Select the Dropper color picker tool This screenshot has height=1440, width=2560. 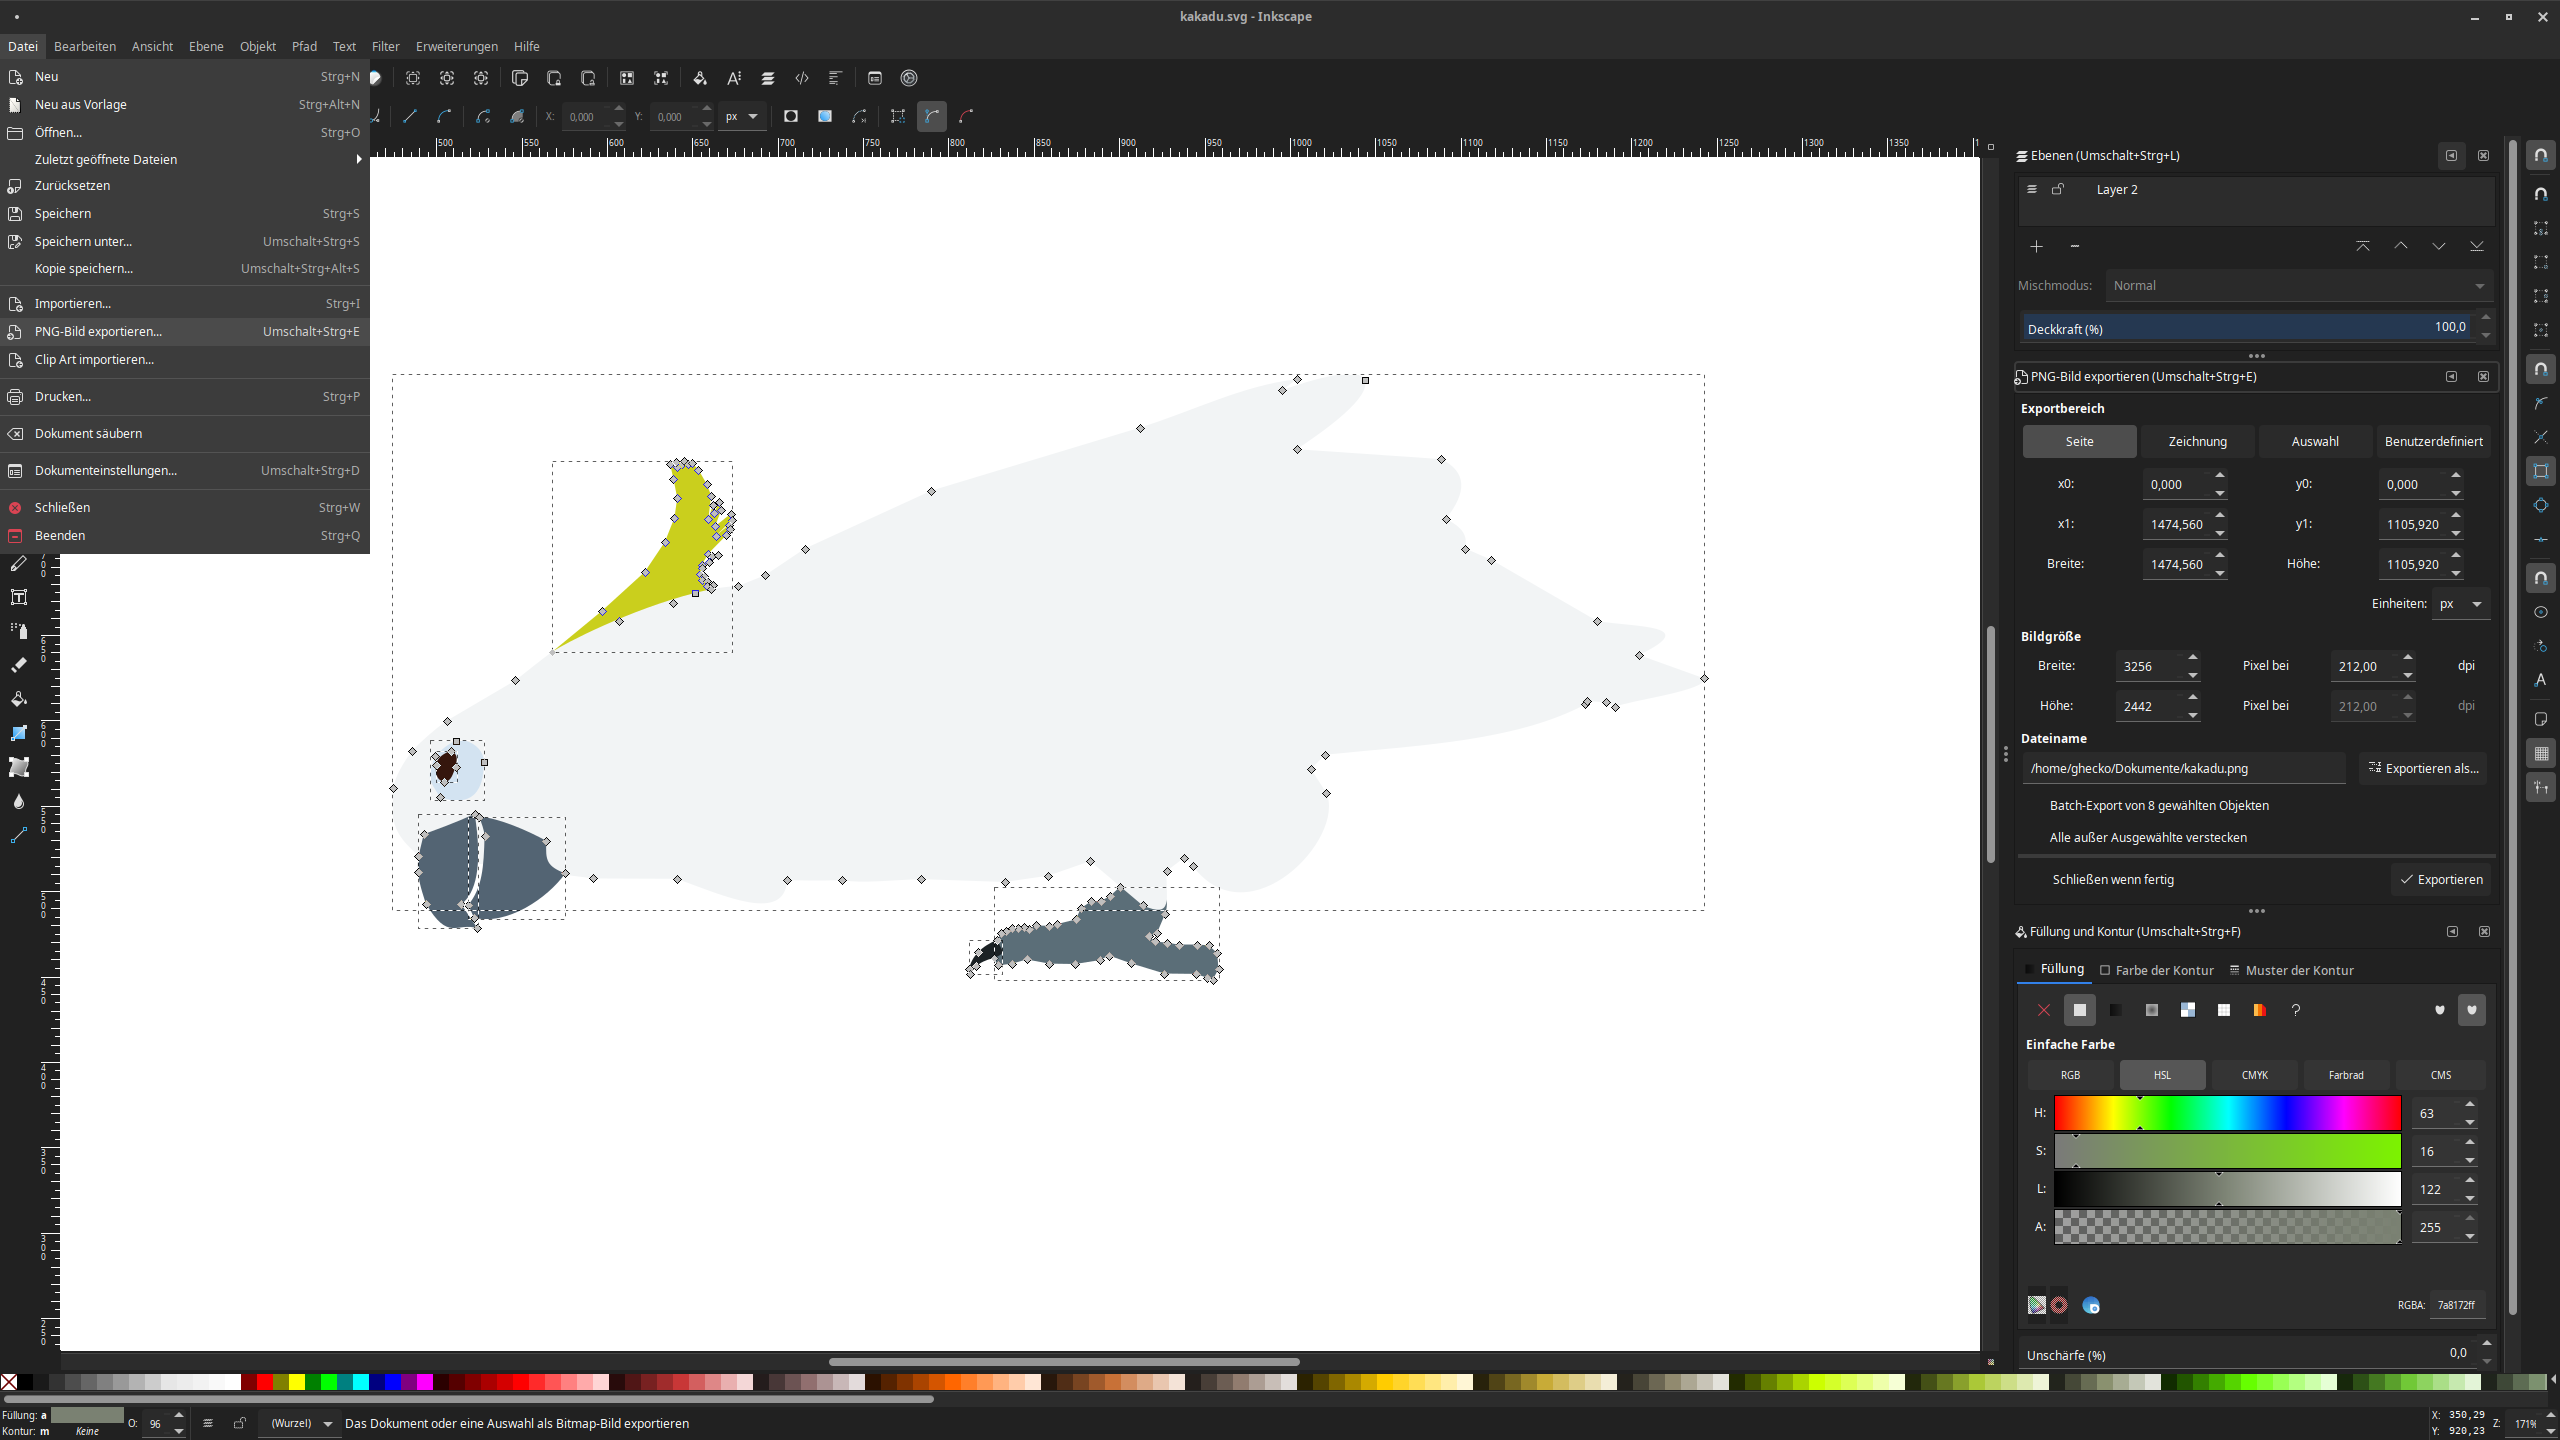(18, 801)
